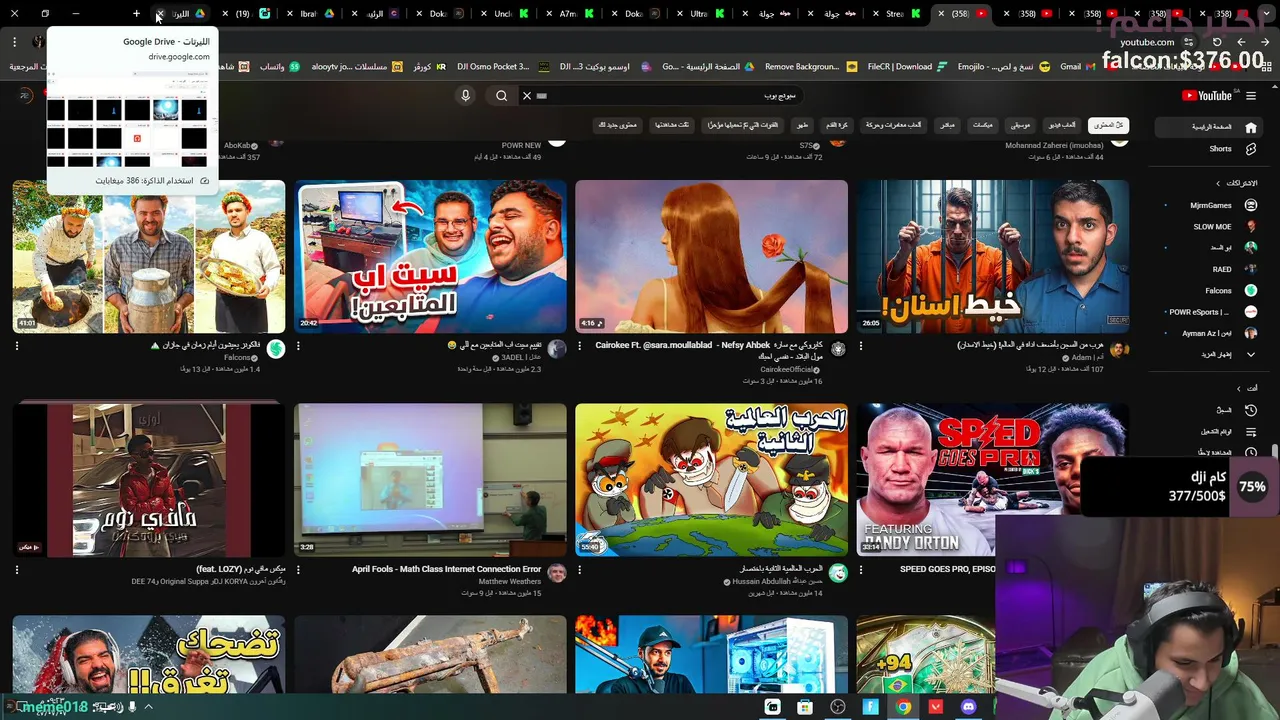Screen dimensions: 1280x720
Task: Open more options for Cairokee video
Action: click(580, 346)
